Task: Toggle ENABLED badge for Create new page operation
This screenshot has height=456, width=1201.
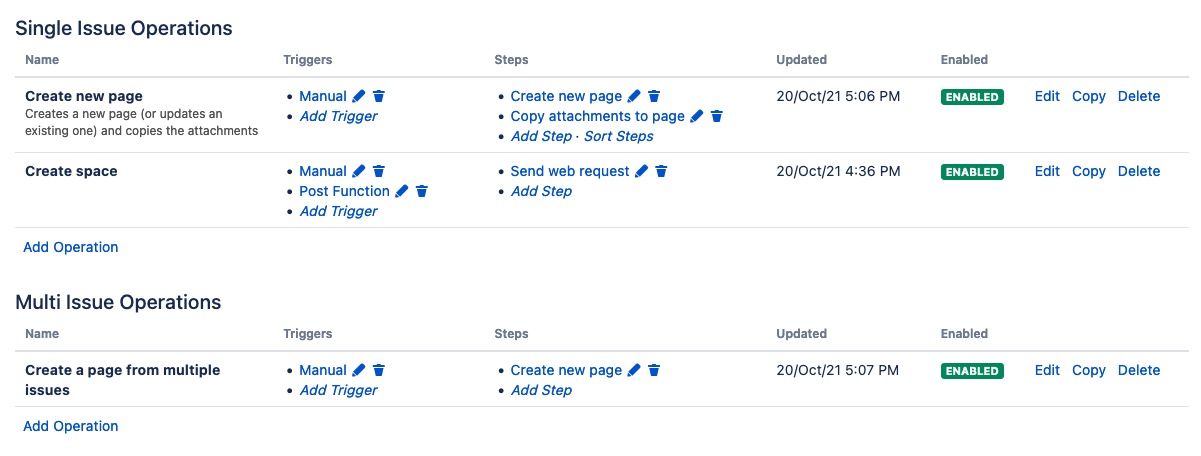Action: (972, 97)
